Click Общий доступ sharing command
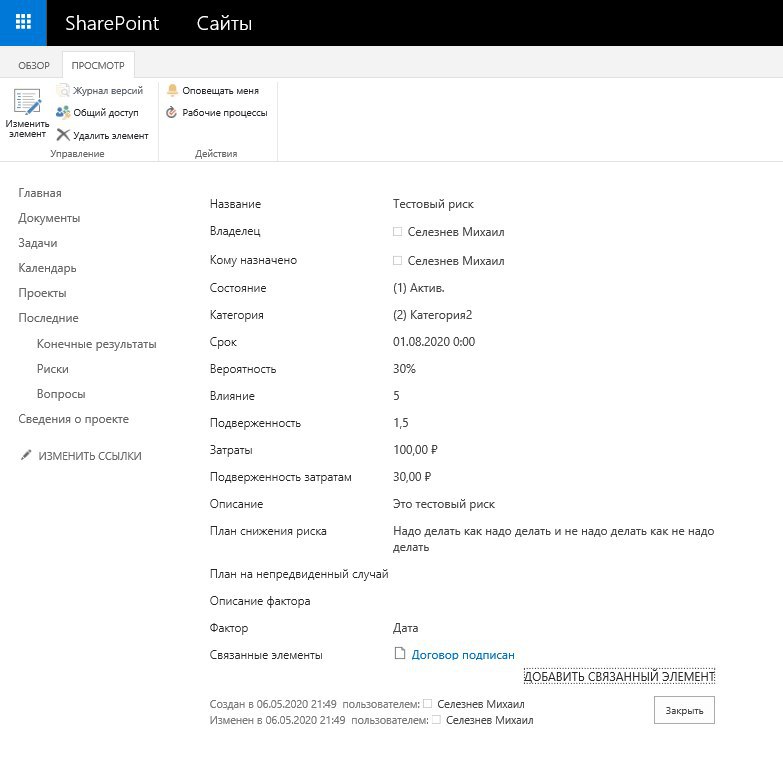 (97, 113)
